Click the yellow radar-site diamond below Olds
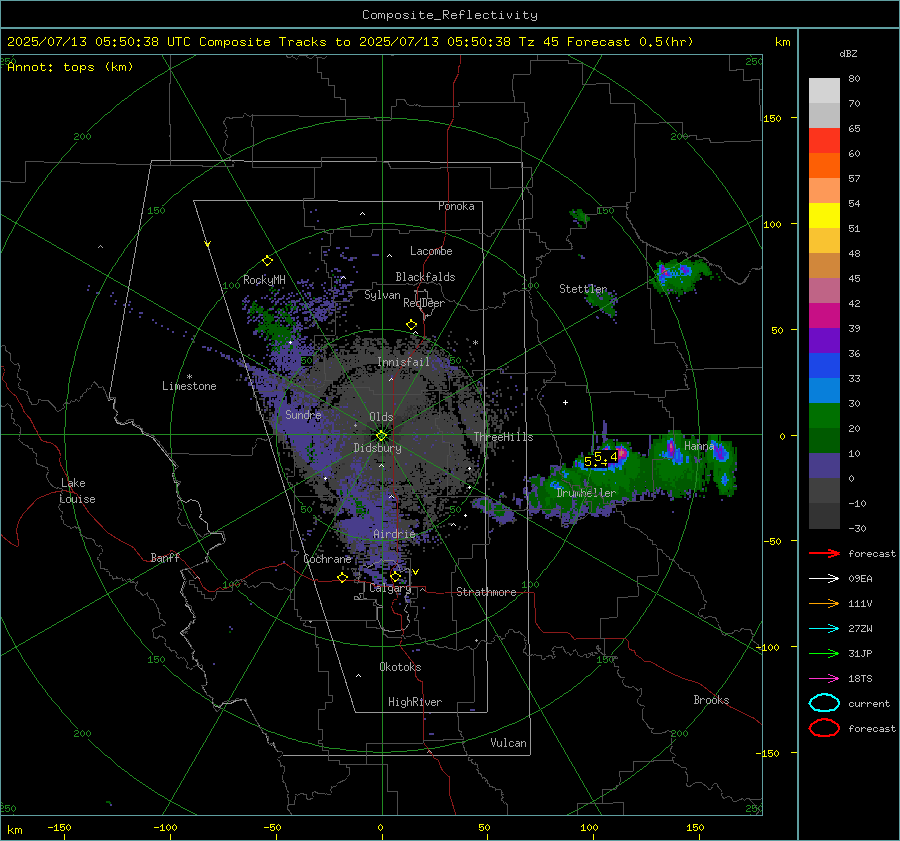 381,435
